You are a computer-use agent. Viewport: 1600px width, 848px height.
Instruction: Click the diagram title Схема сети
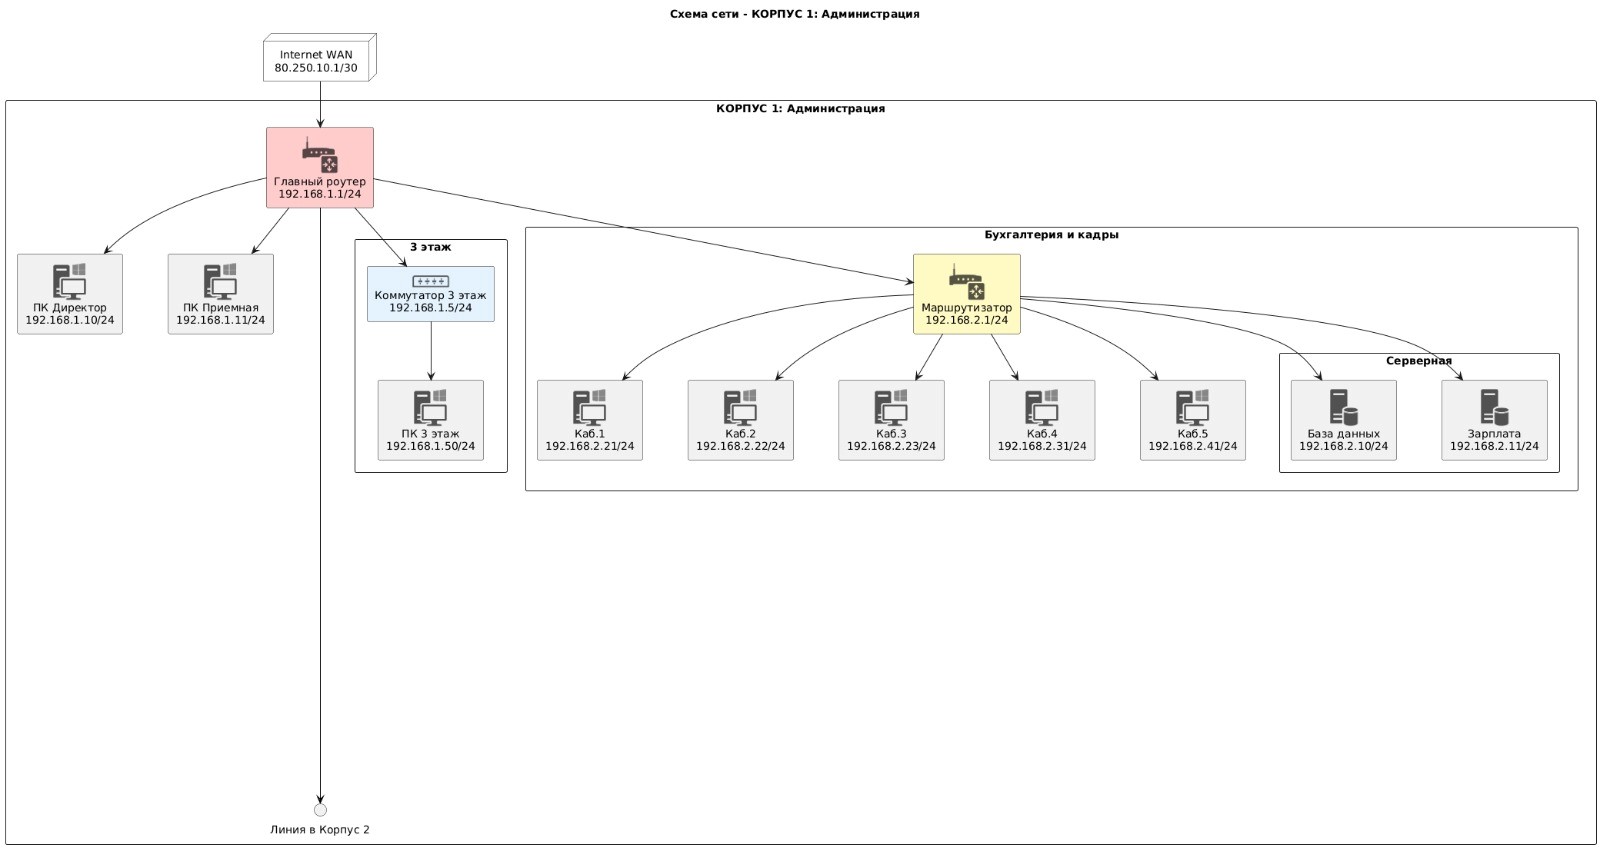click(794, 14)
